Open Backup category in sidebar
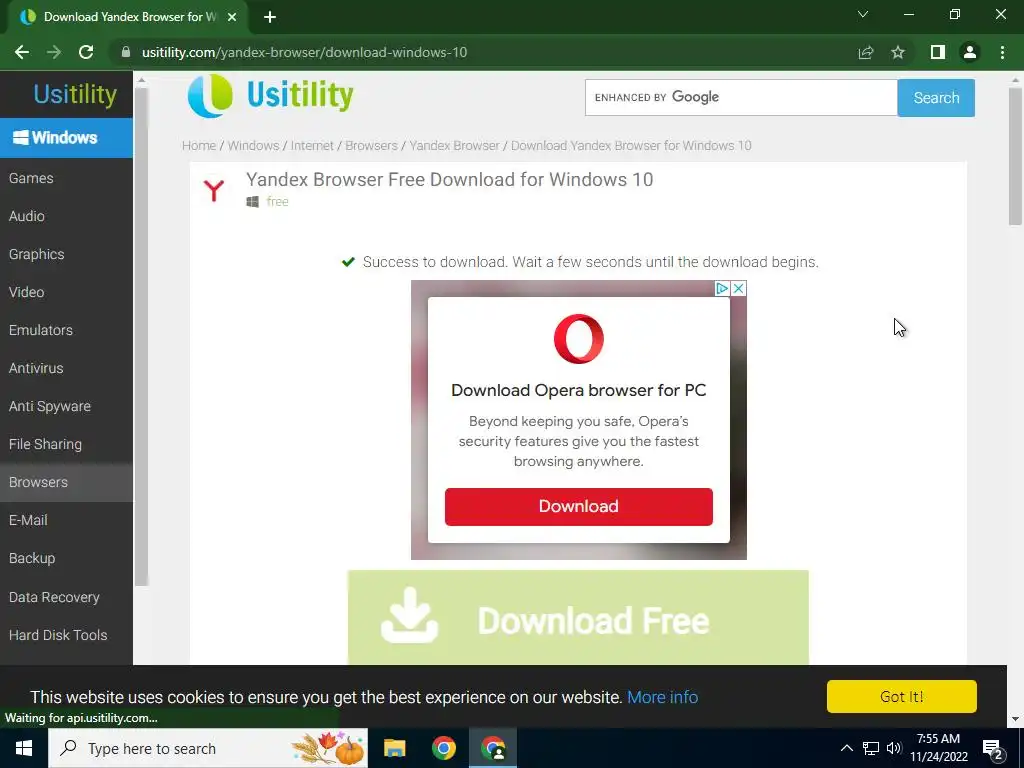Viewport: 1024px width, 768px height. (x=66, y=558)
